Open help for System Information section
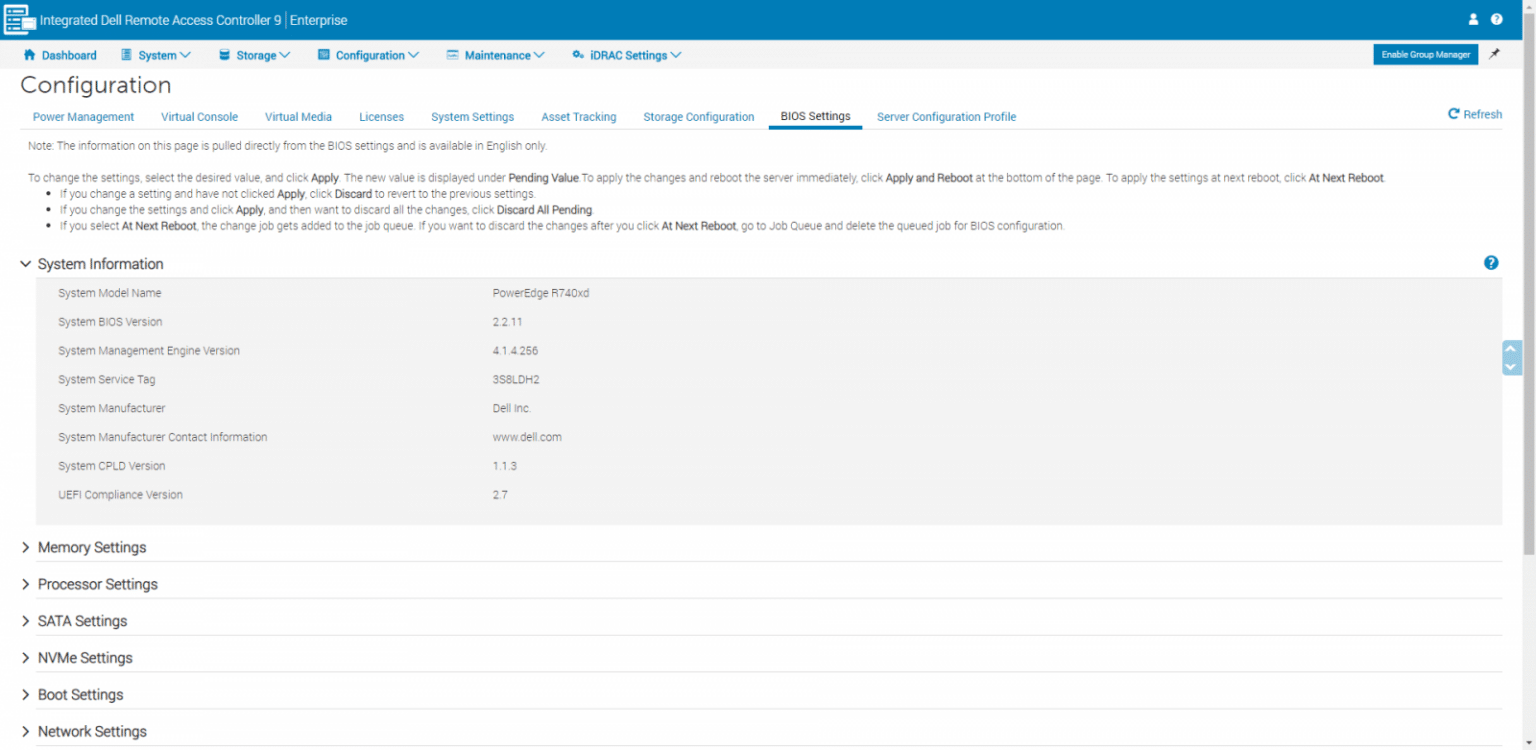This screenshot has height=750, width=1536. point(1491,263)
